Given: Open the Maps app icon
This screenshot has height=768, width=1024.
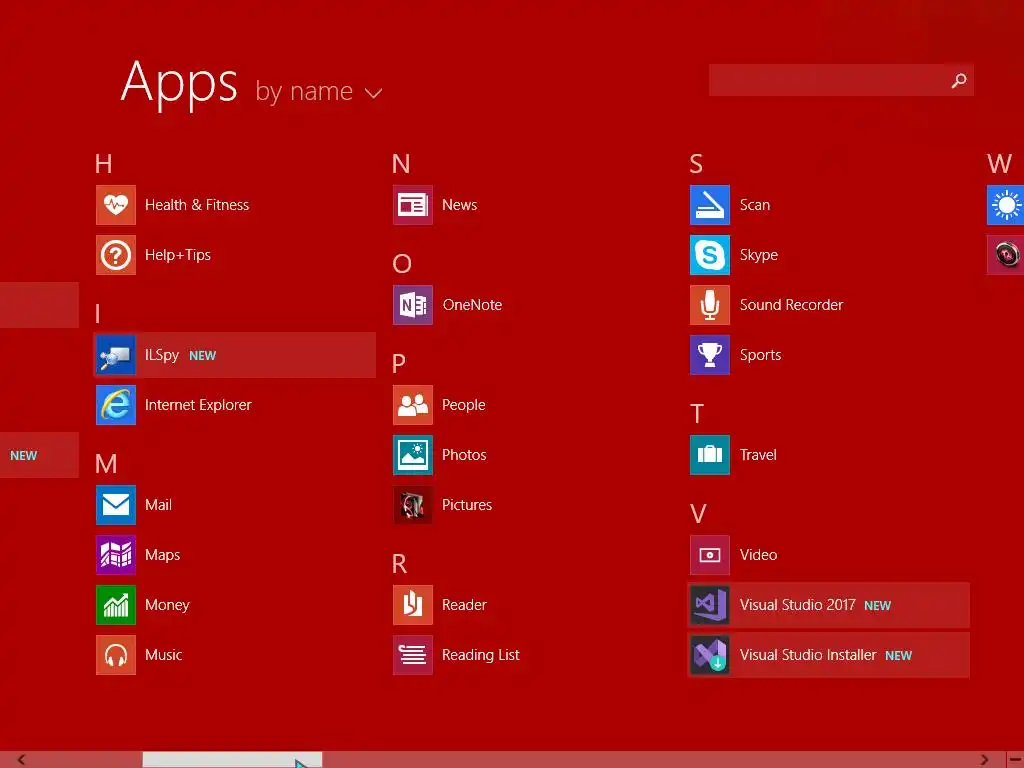Looking at the screenshot, I should pyautogui.click(x=116, y=555).
